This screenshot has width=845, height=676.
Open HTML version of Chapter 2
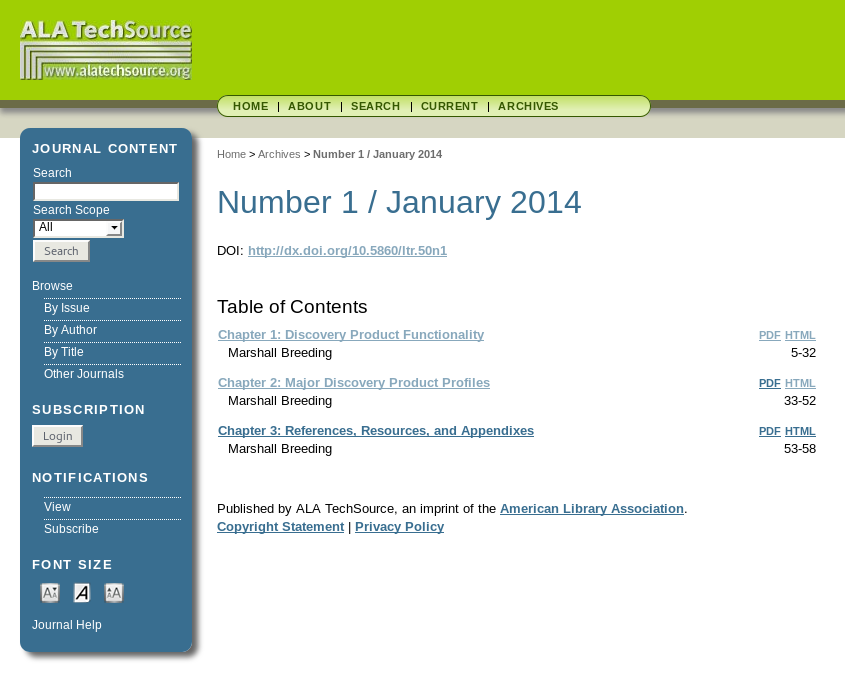click(800, 383)
